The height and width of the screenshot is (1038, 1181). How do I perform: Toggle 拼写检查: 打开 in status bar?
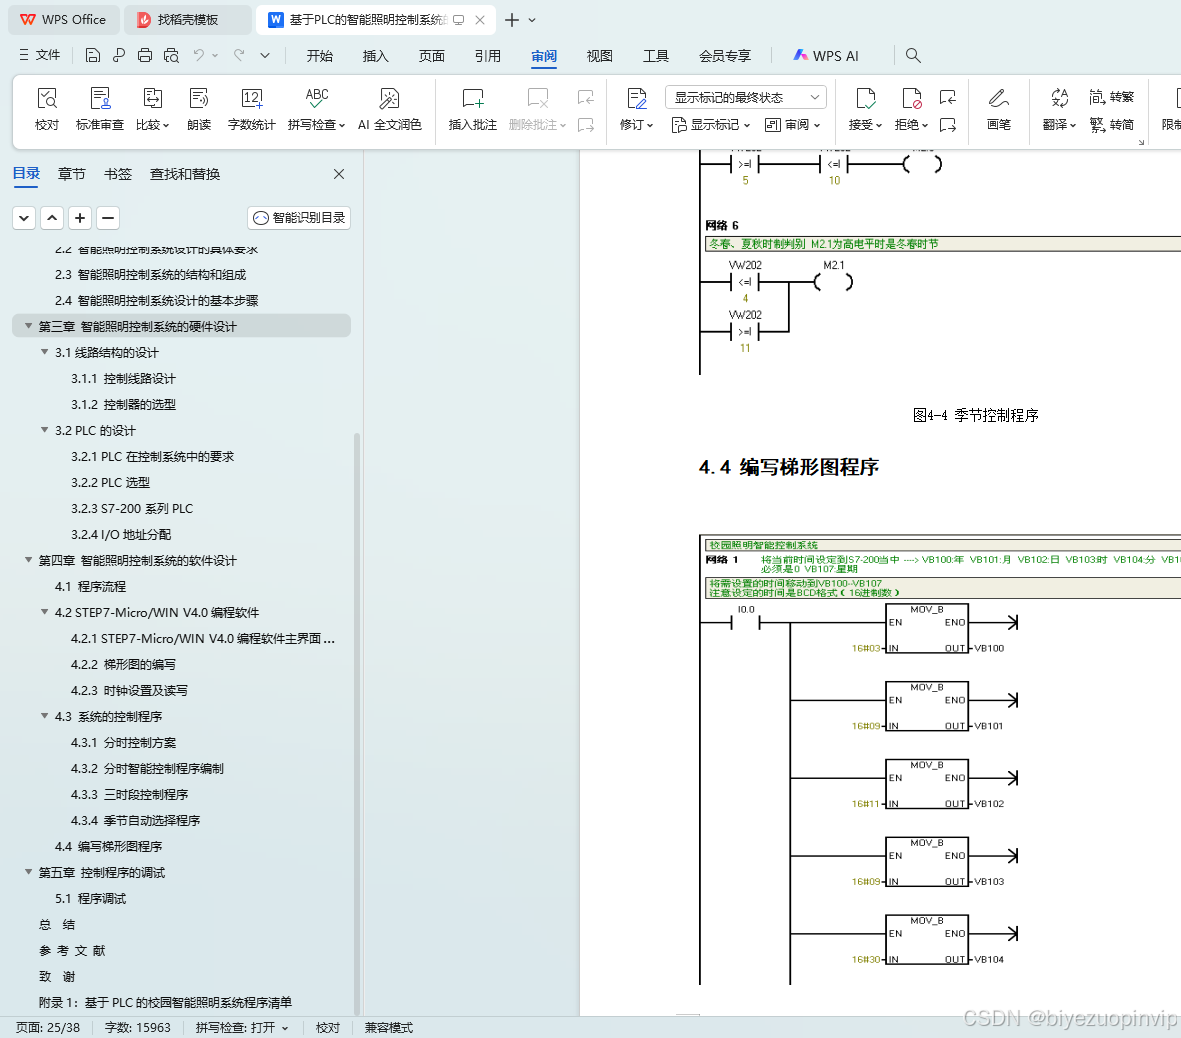(242, 1027)
